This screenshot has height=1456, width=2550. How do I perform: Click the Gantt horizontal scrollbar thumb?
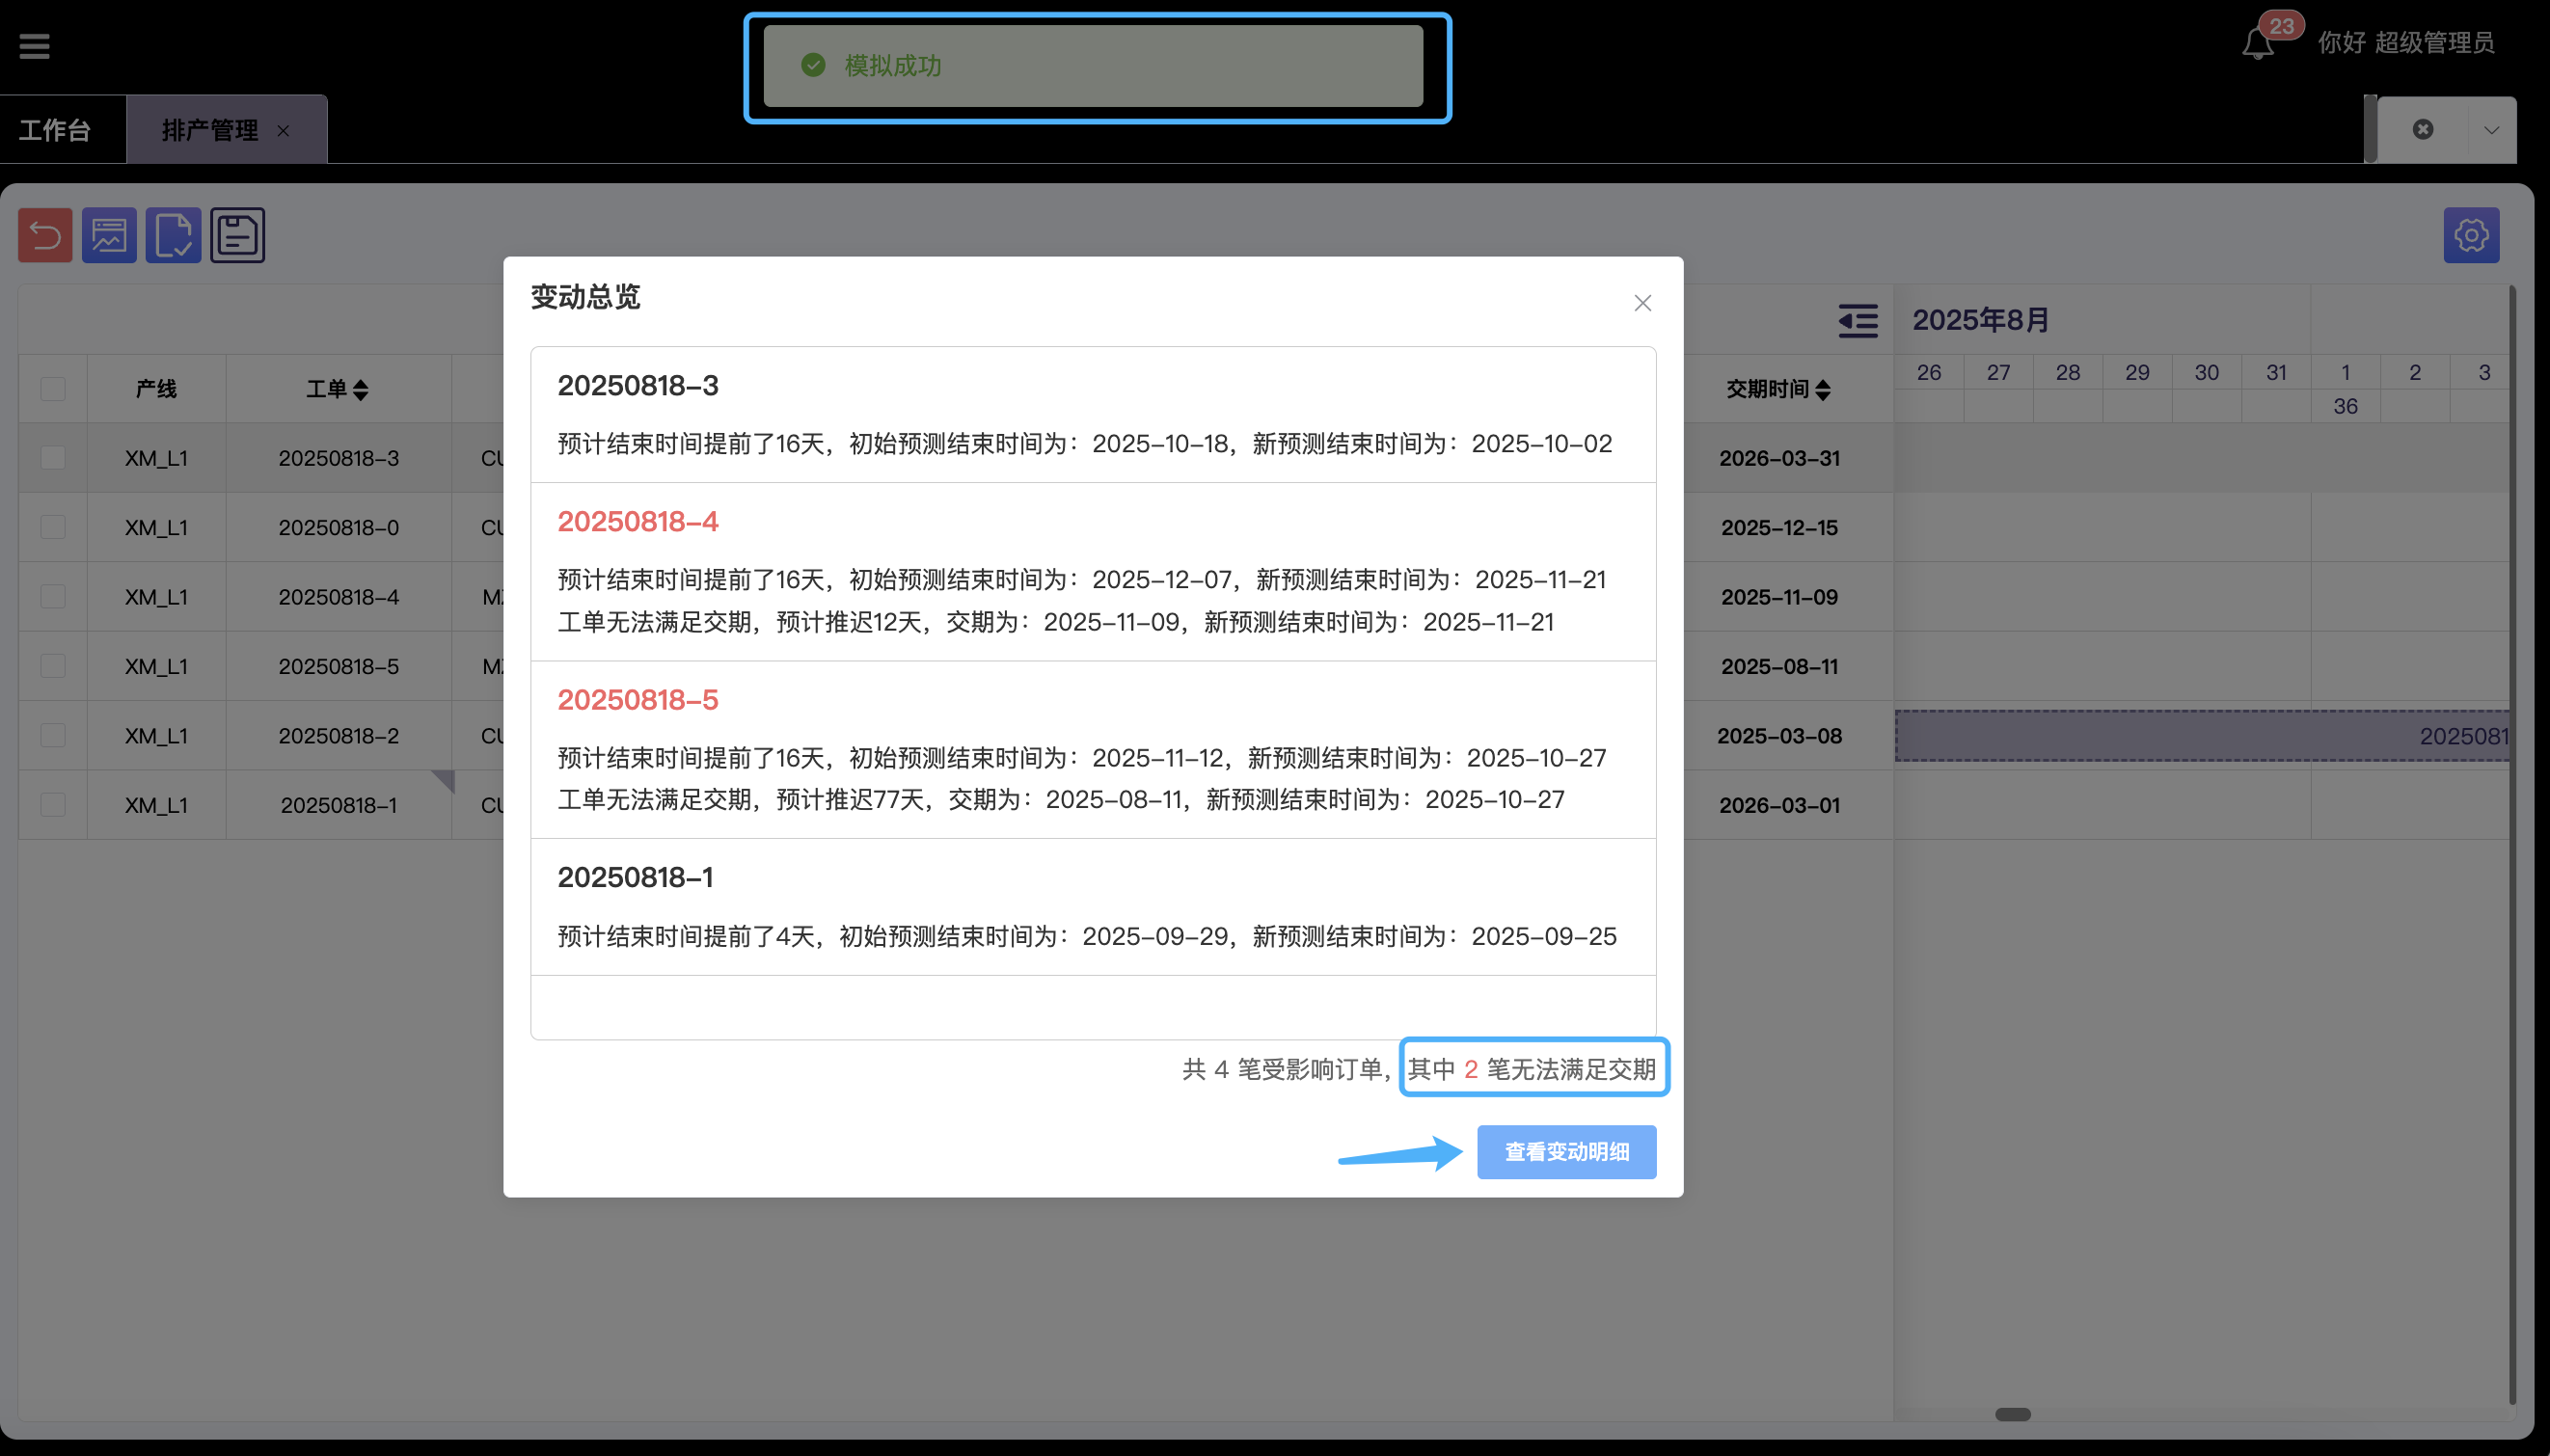2012,1414
